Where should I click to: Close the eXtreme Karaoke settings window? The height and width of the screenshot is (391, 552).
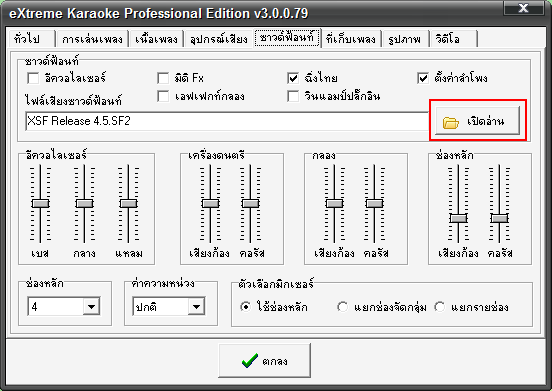523,8
